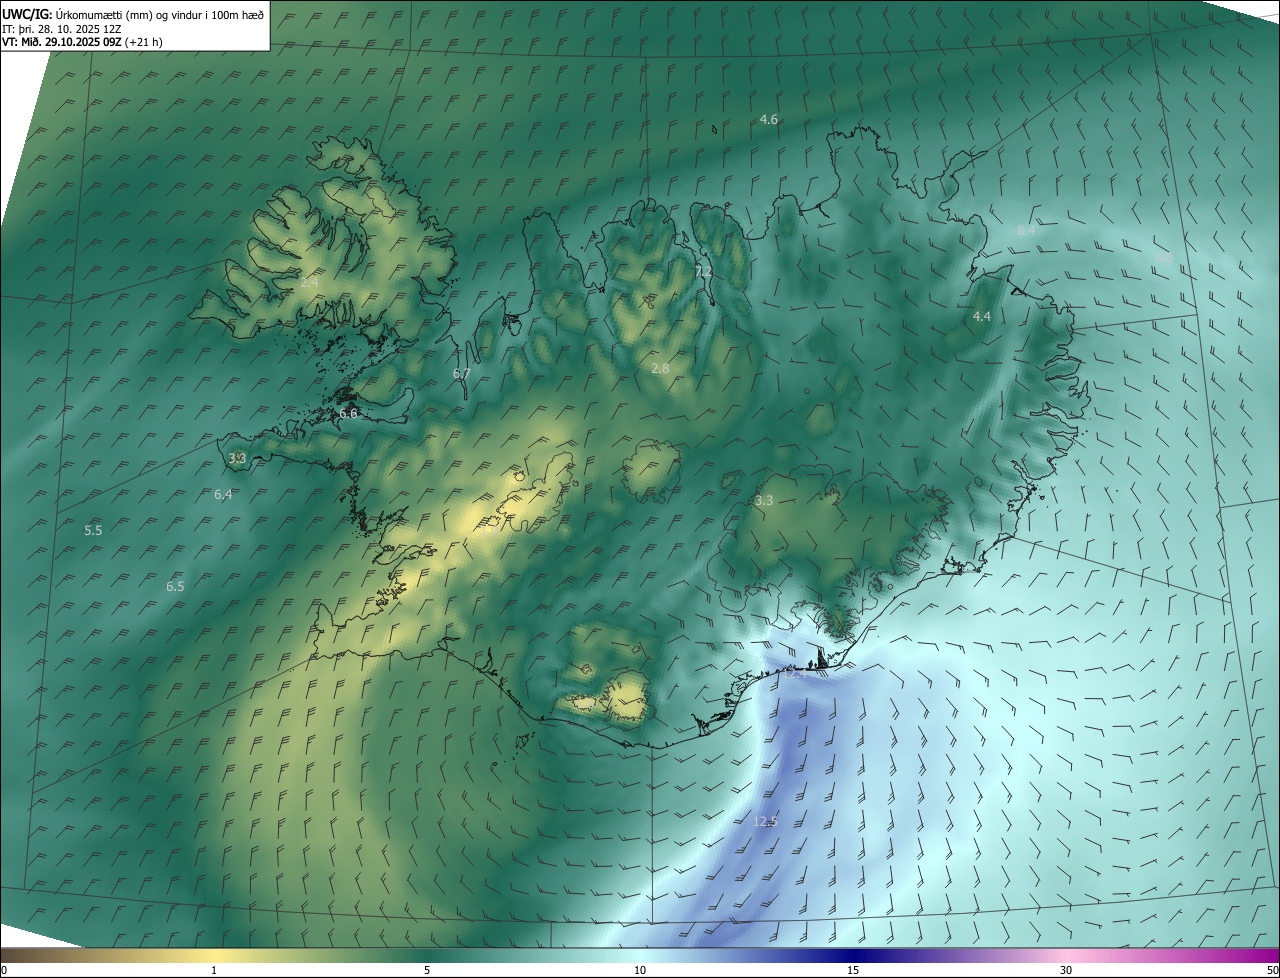Click the 5 tick label on the colorbar
This screenshot has width=1280, height=978.
426,970
